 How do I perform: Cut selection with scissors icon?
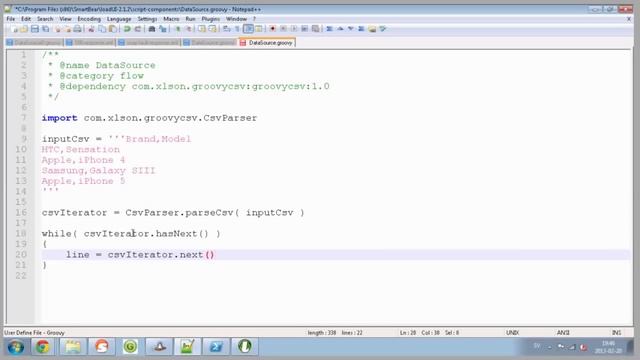coord(91,29)
